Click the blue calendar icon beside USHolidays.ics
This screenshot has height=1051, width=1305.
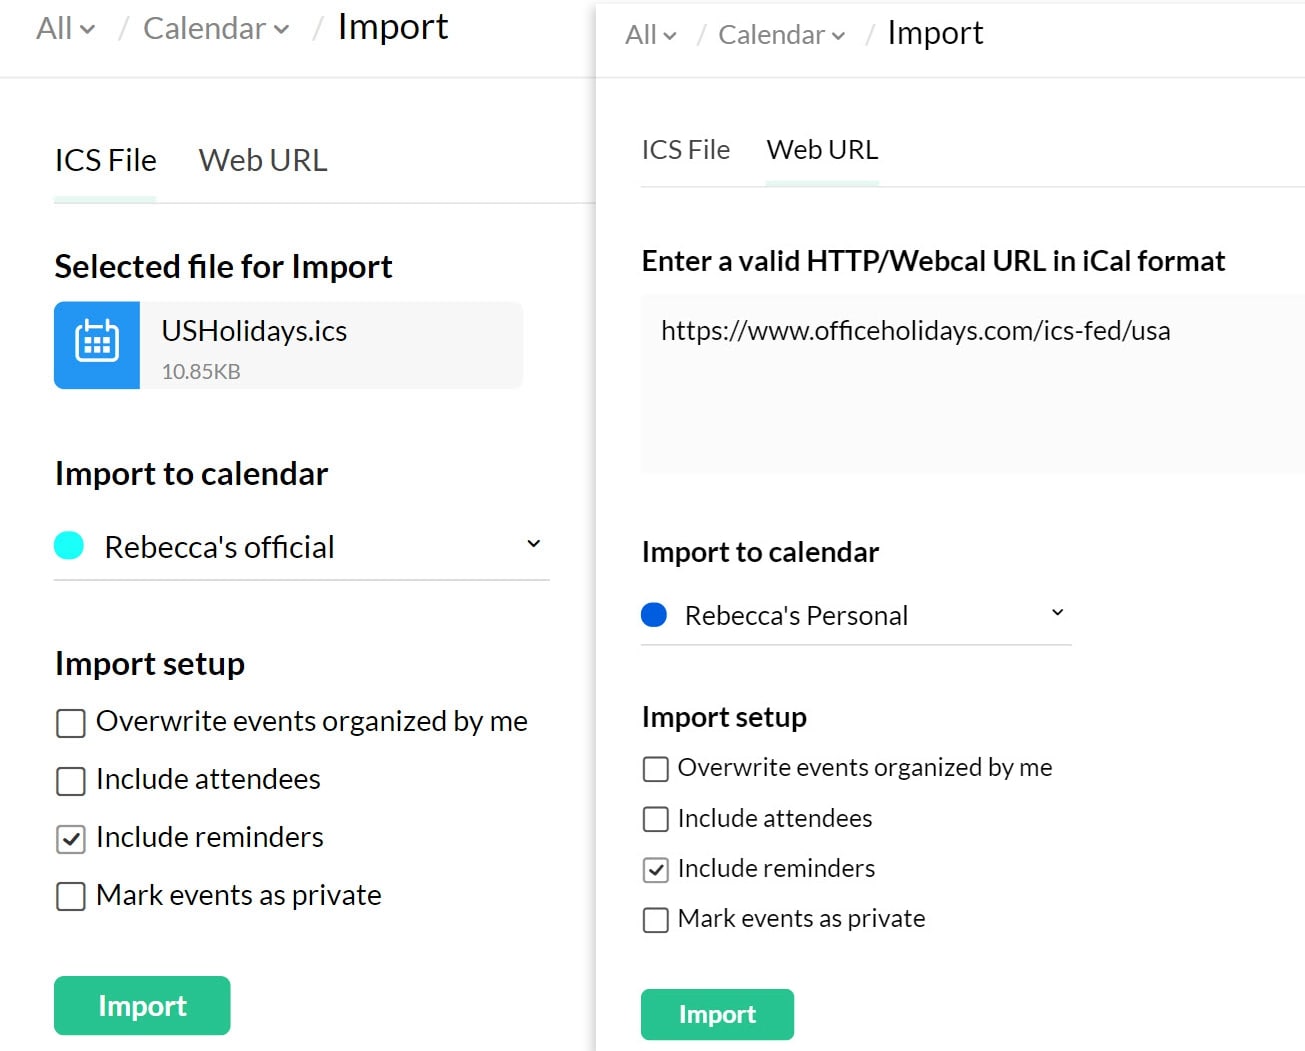[97, 345]
